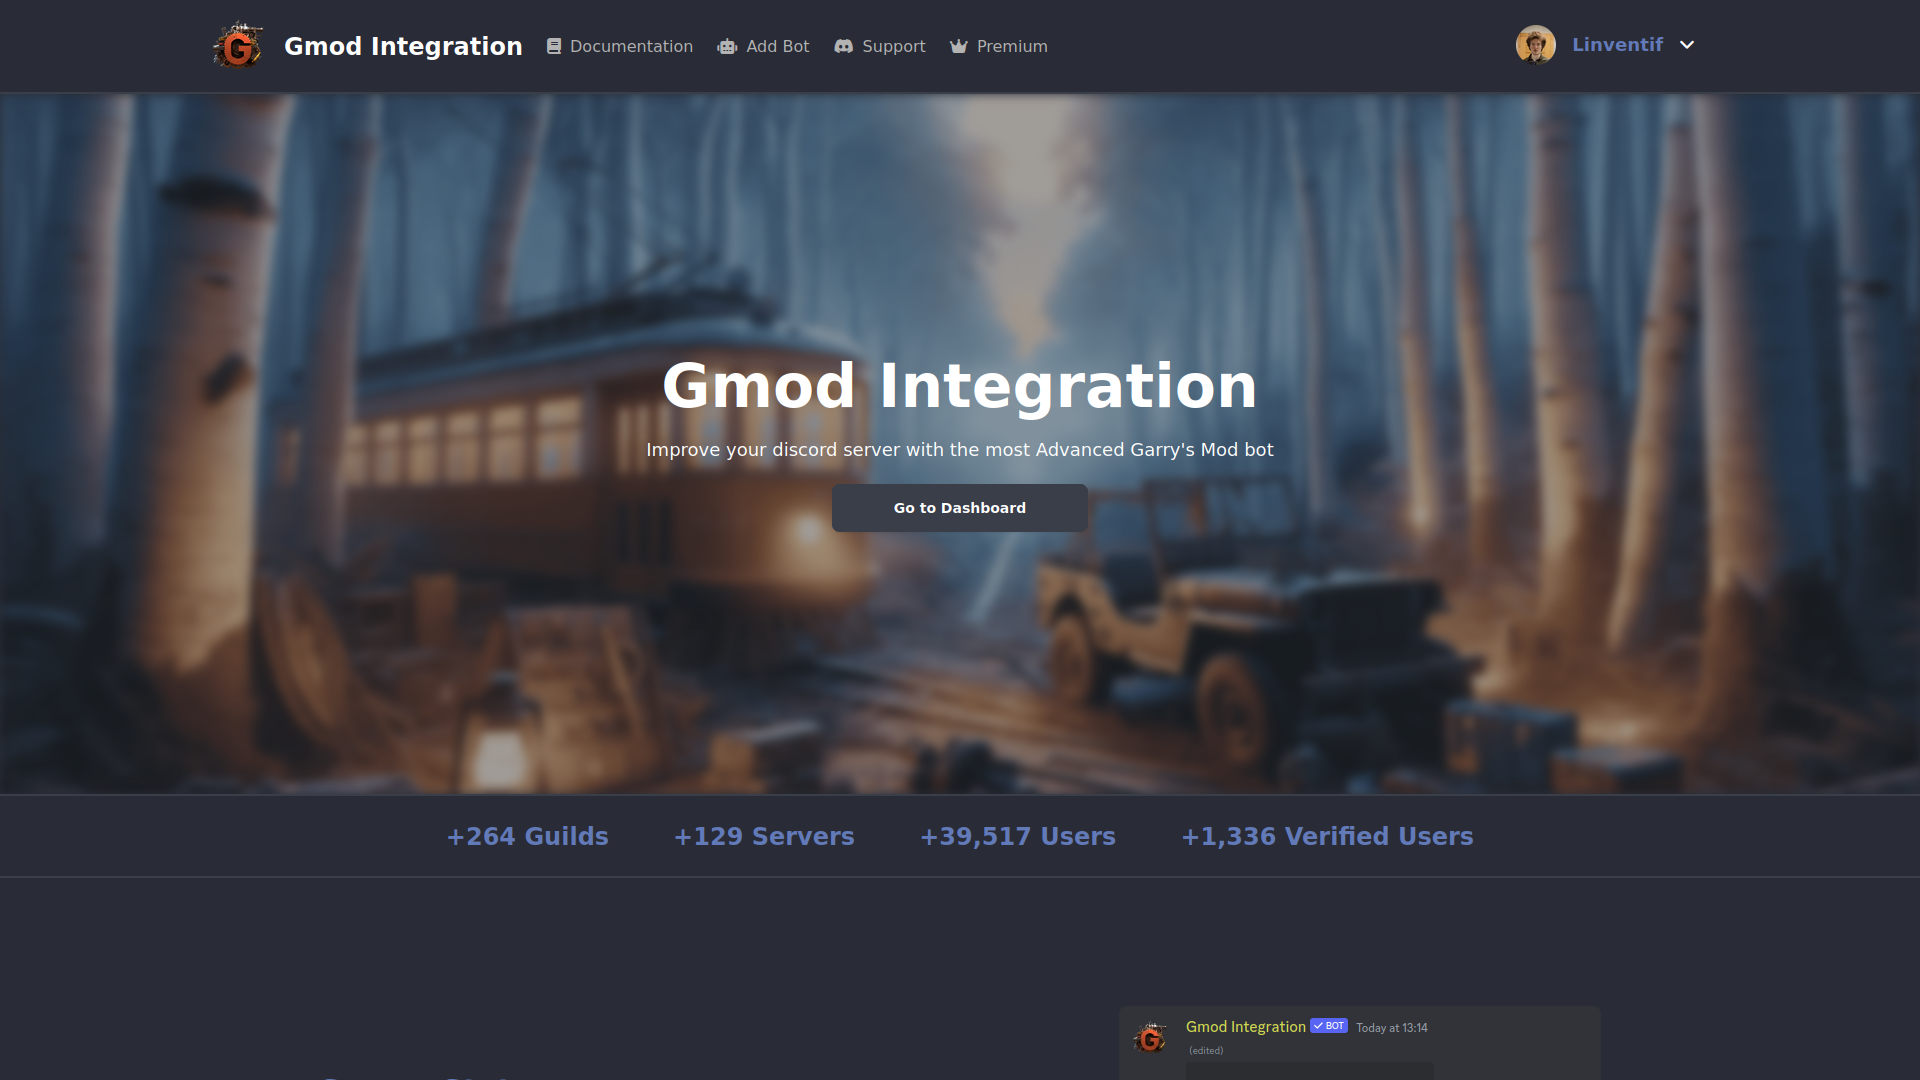Click the bot avatar in Discord preview
1920x1080 pixels.
1150,1038
